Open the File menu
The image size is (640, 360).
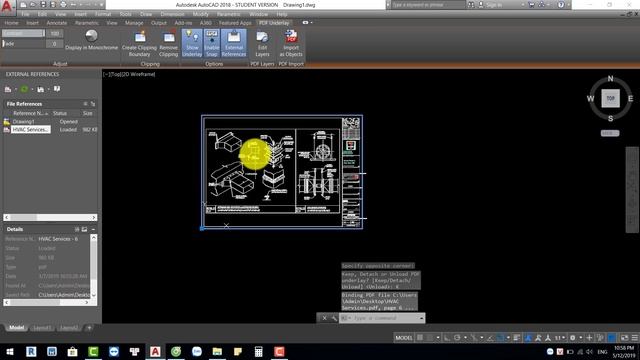(25, 14)
